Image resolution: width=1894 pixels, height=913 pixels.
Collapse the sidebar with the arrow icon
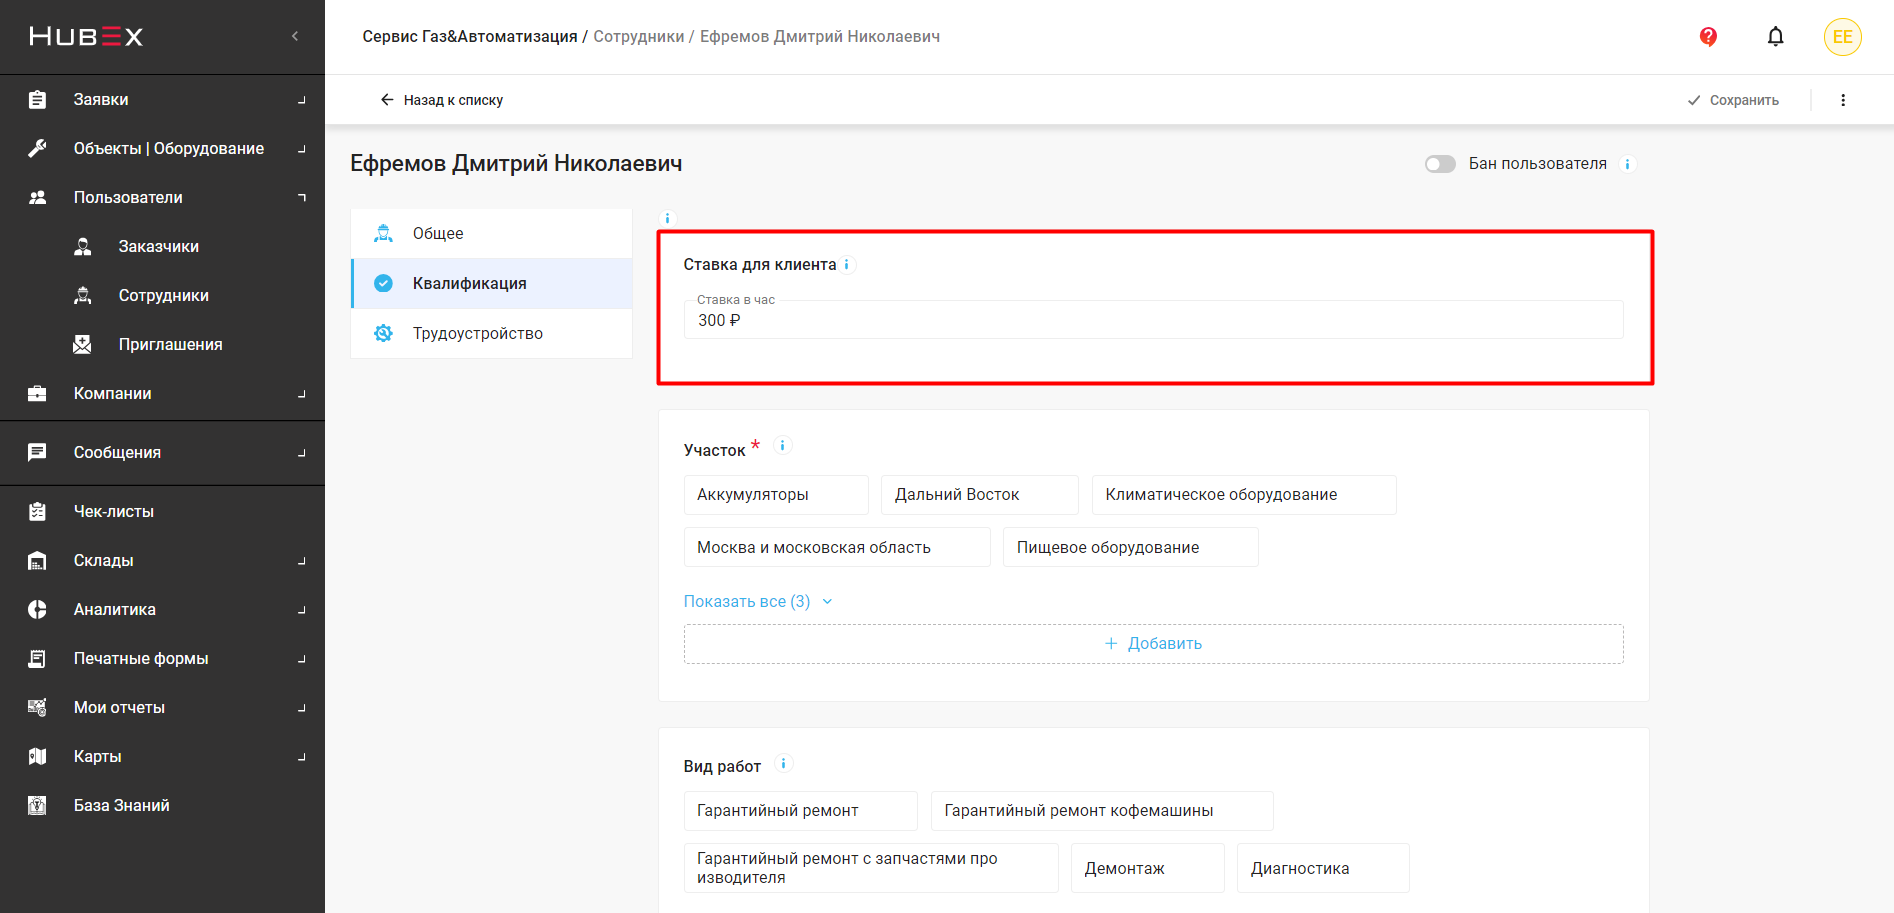coord(295,36)
